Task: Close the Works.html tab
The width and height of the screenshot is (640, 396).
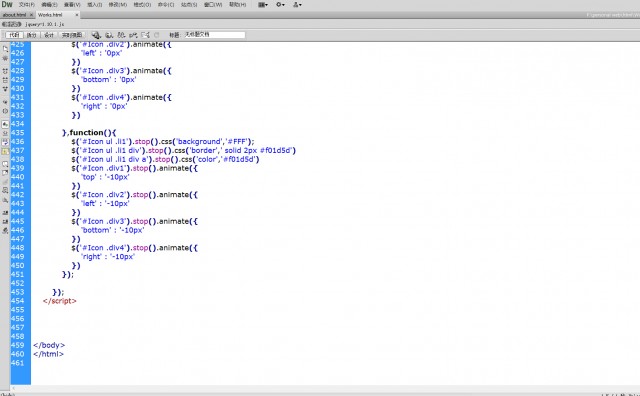Action: click(x=77, y=15)
